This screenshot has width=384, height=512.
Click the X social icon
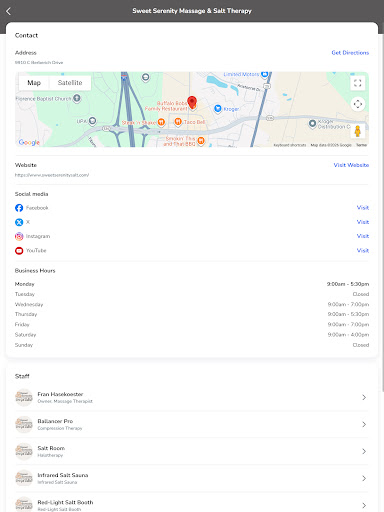[19, 222]
